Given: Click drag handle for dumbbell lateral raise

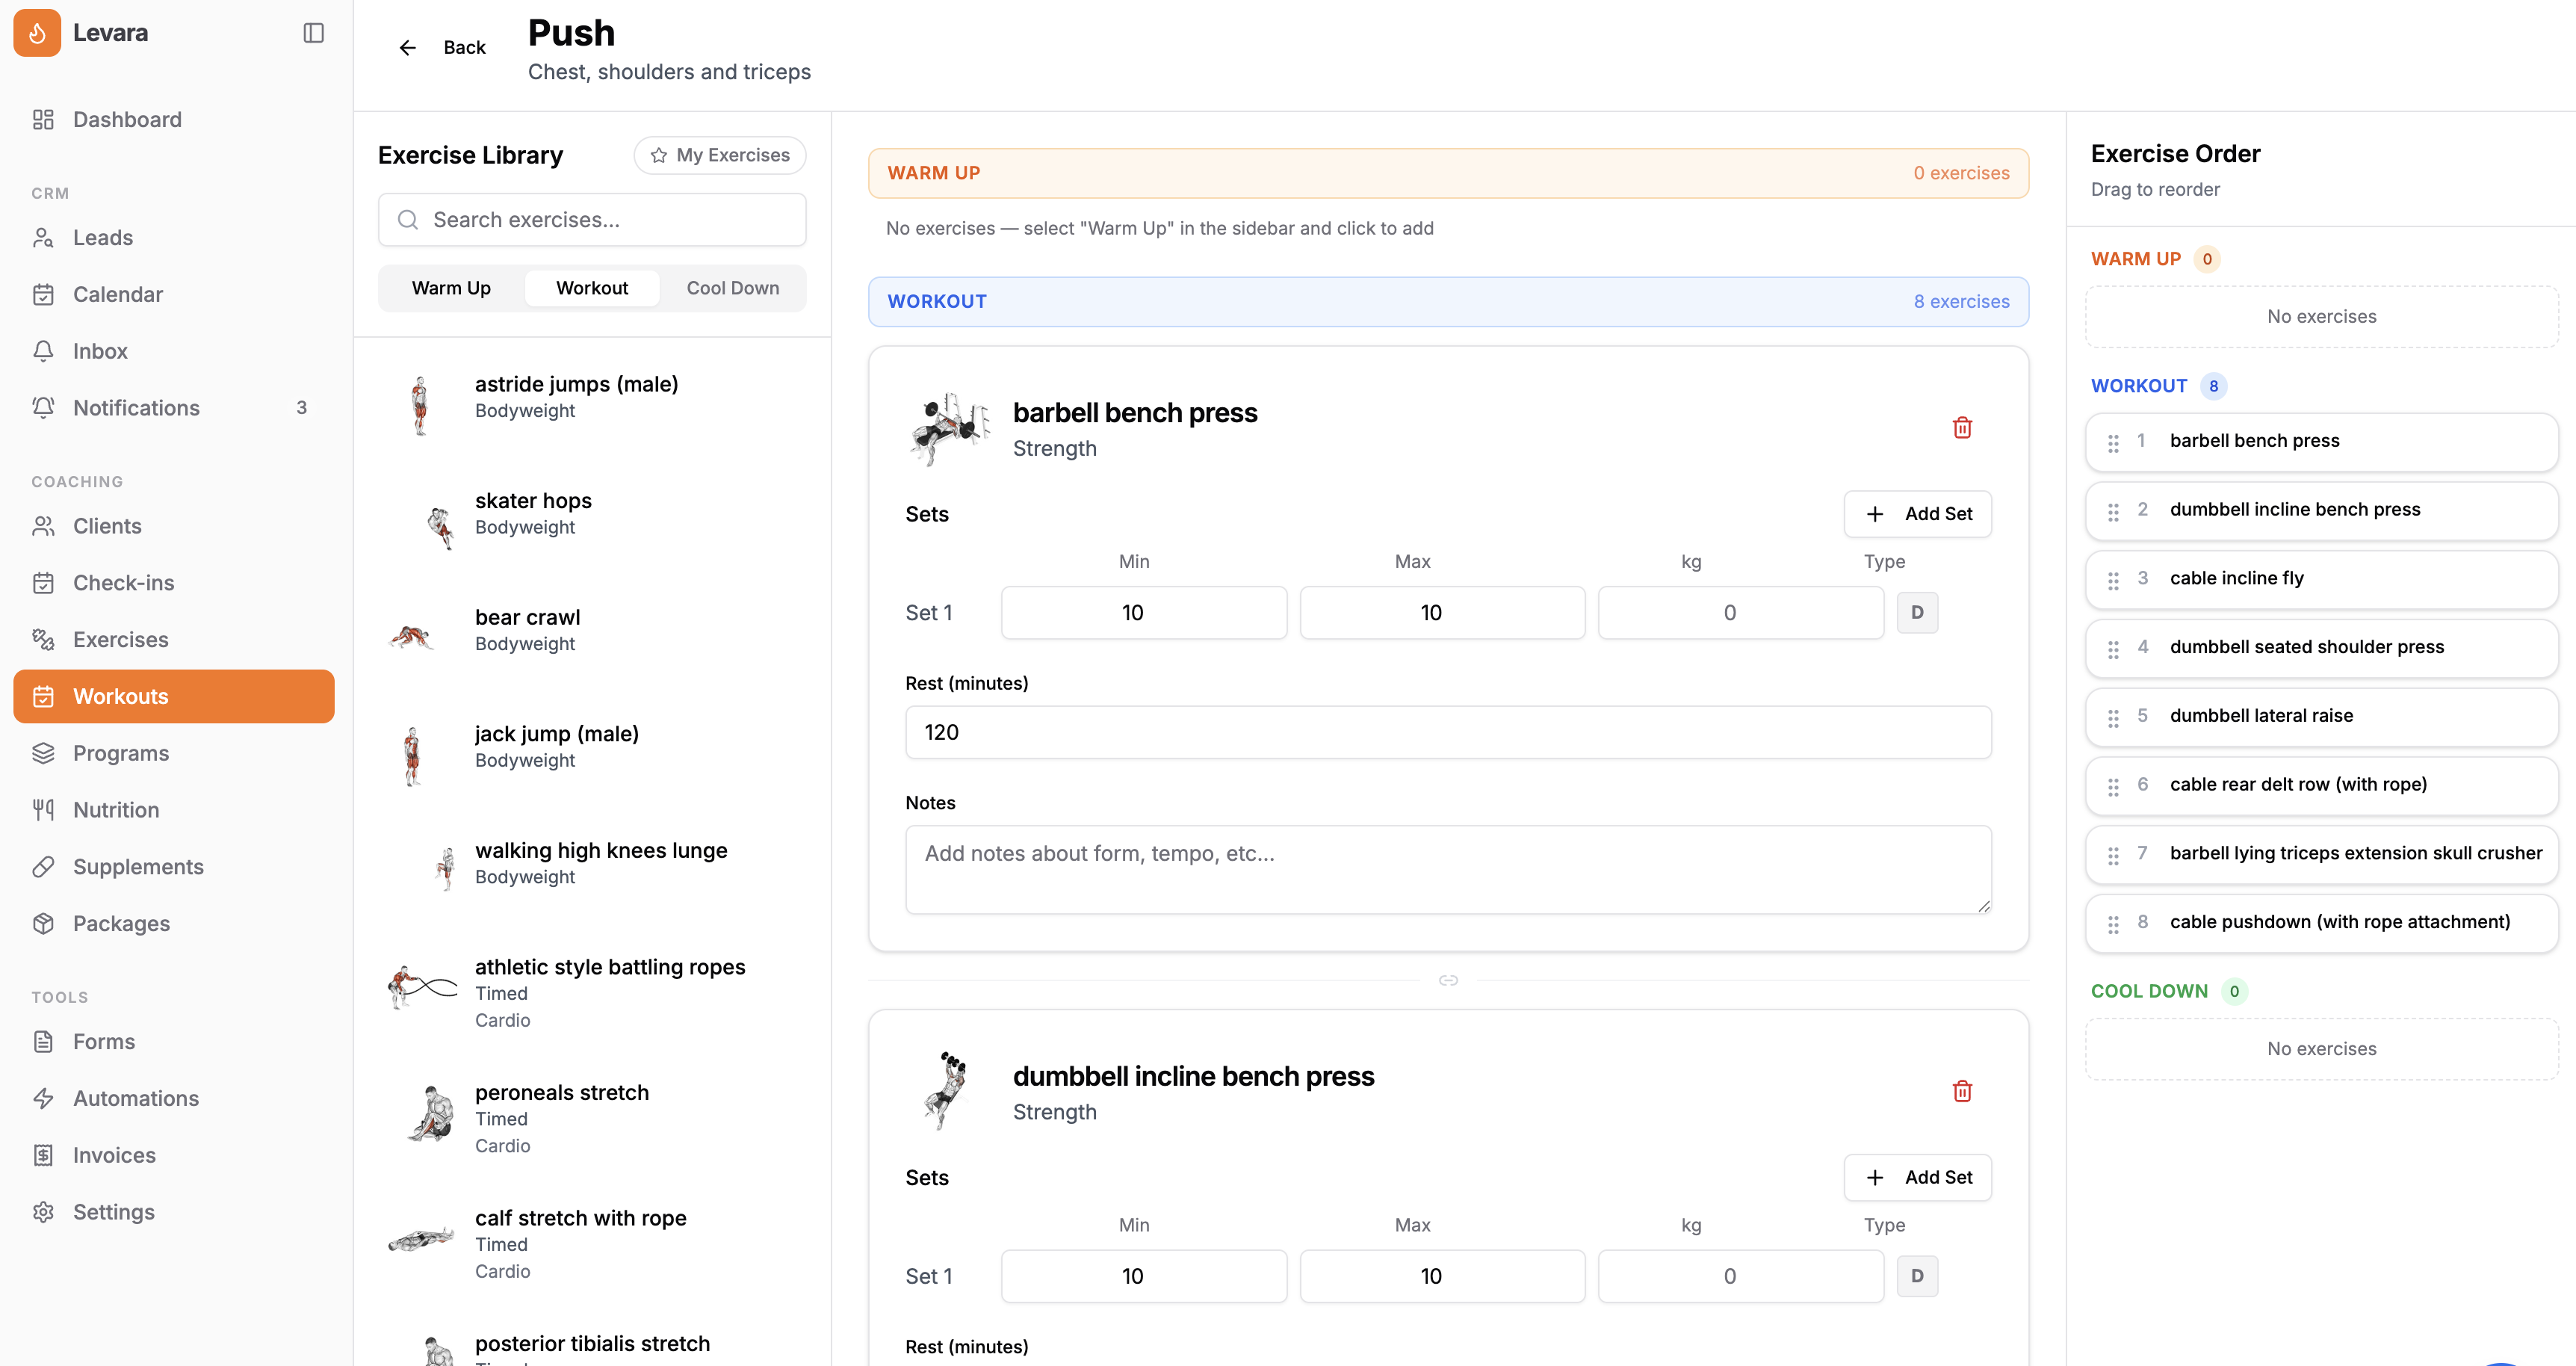Looking at the screenshot, I should click(x=2113, y=718).
